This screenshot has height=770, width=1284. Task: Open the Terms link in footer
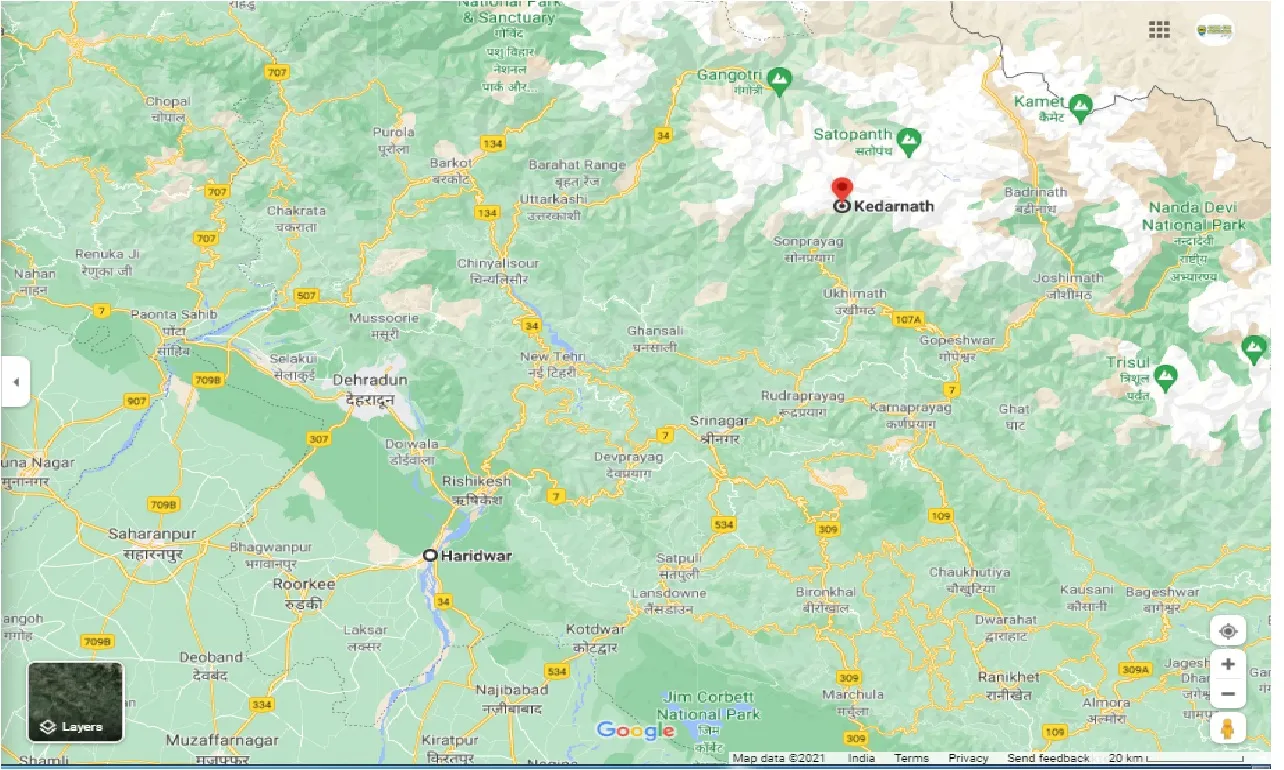[x=911, y=759]
